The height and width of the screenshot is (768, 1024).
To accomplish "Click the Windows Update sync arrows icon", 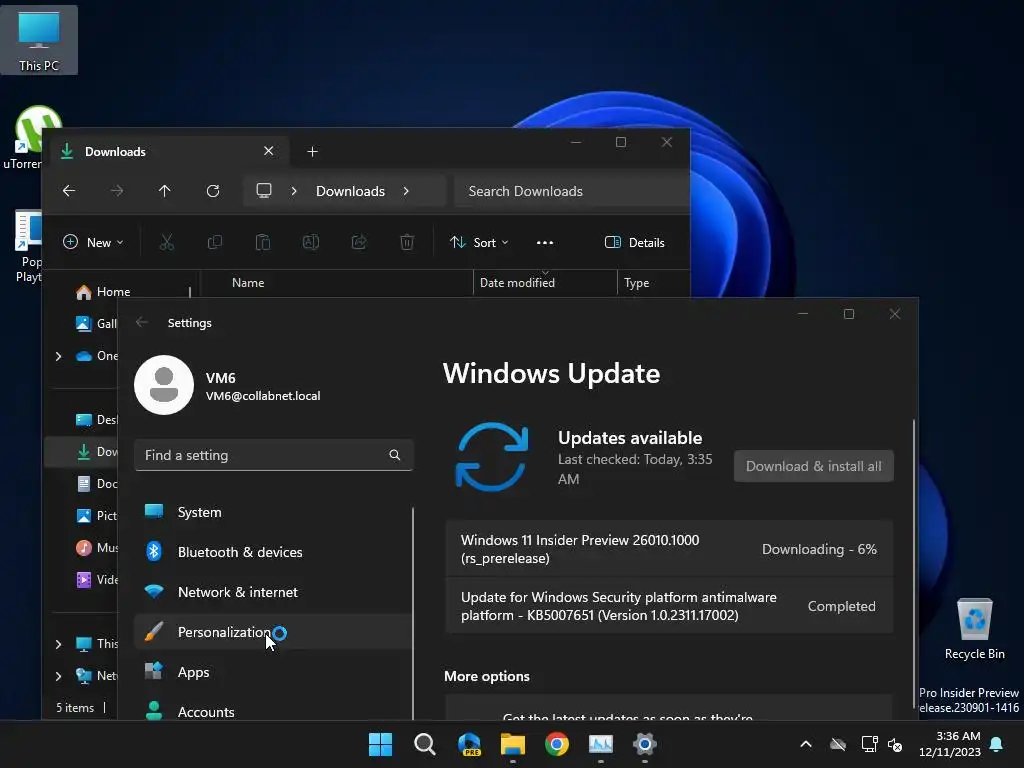I will pyautogui.click(x=491, y=456).
